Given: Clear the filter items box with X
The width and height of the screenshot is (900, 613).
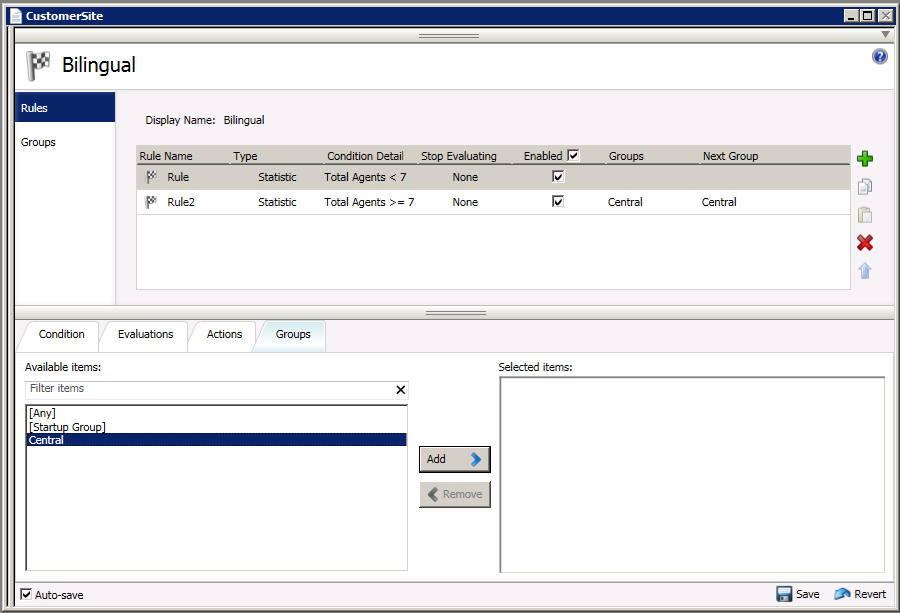Looking at the screenshot, I should pyautogui.click(x=401, y=390).
